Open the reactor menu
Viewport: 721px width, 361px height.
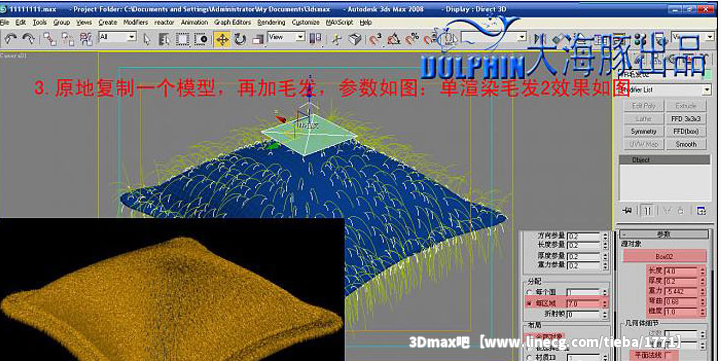pyautogui.click(x=164, y=22)
